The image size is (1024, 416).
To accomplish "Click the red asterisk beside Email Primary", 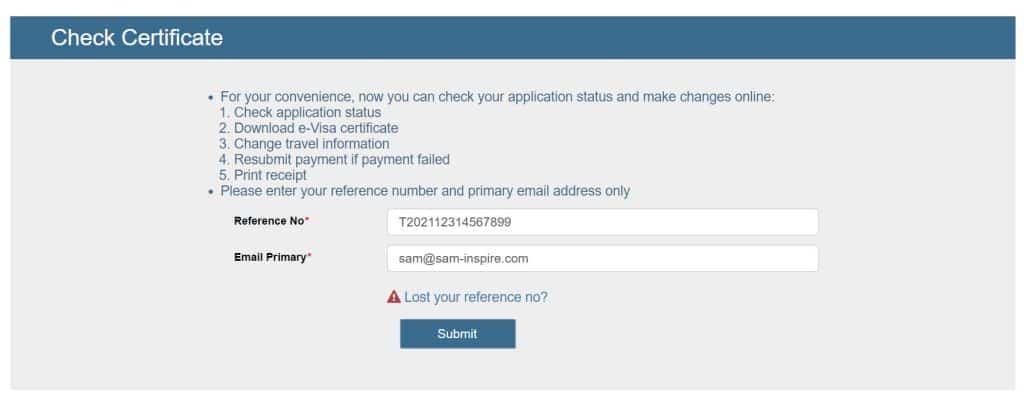I will (x=310, y=257).
